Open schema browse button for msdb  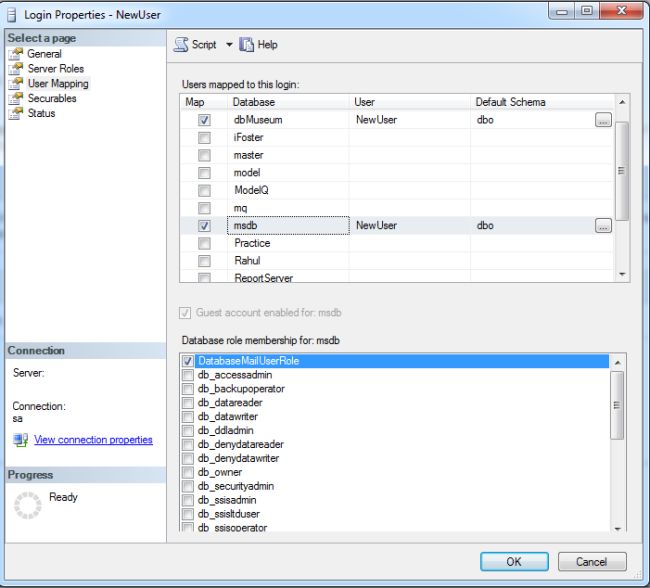tap(603, 226)
